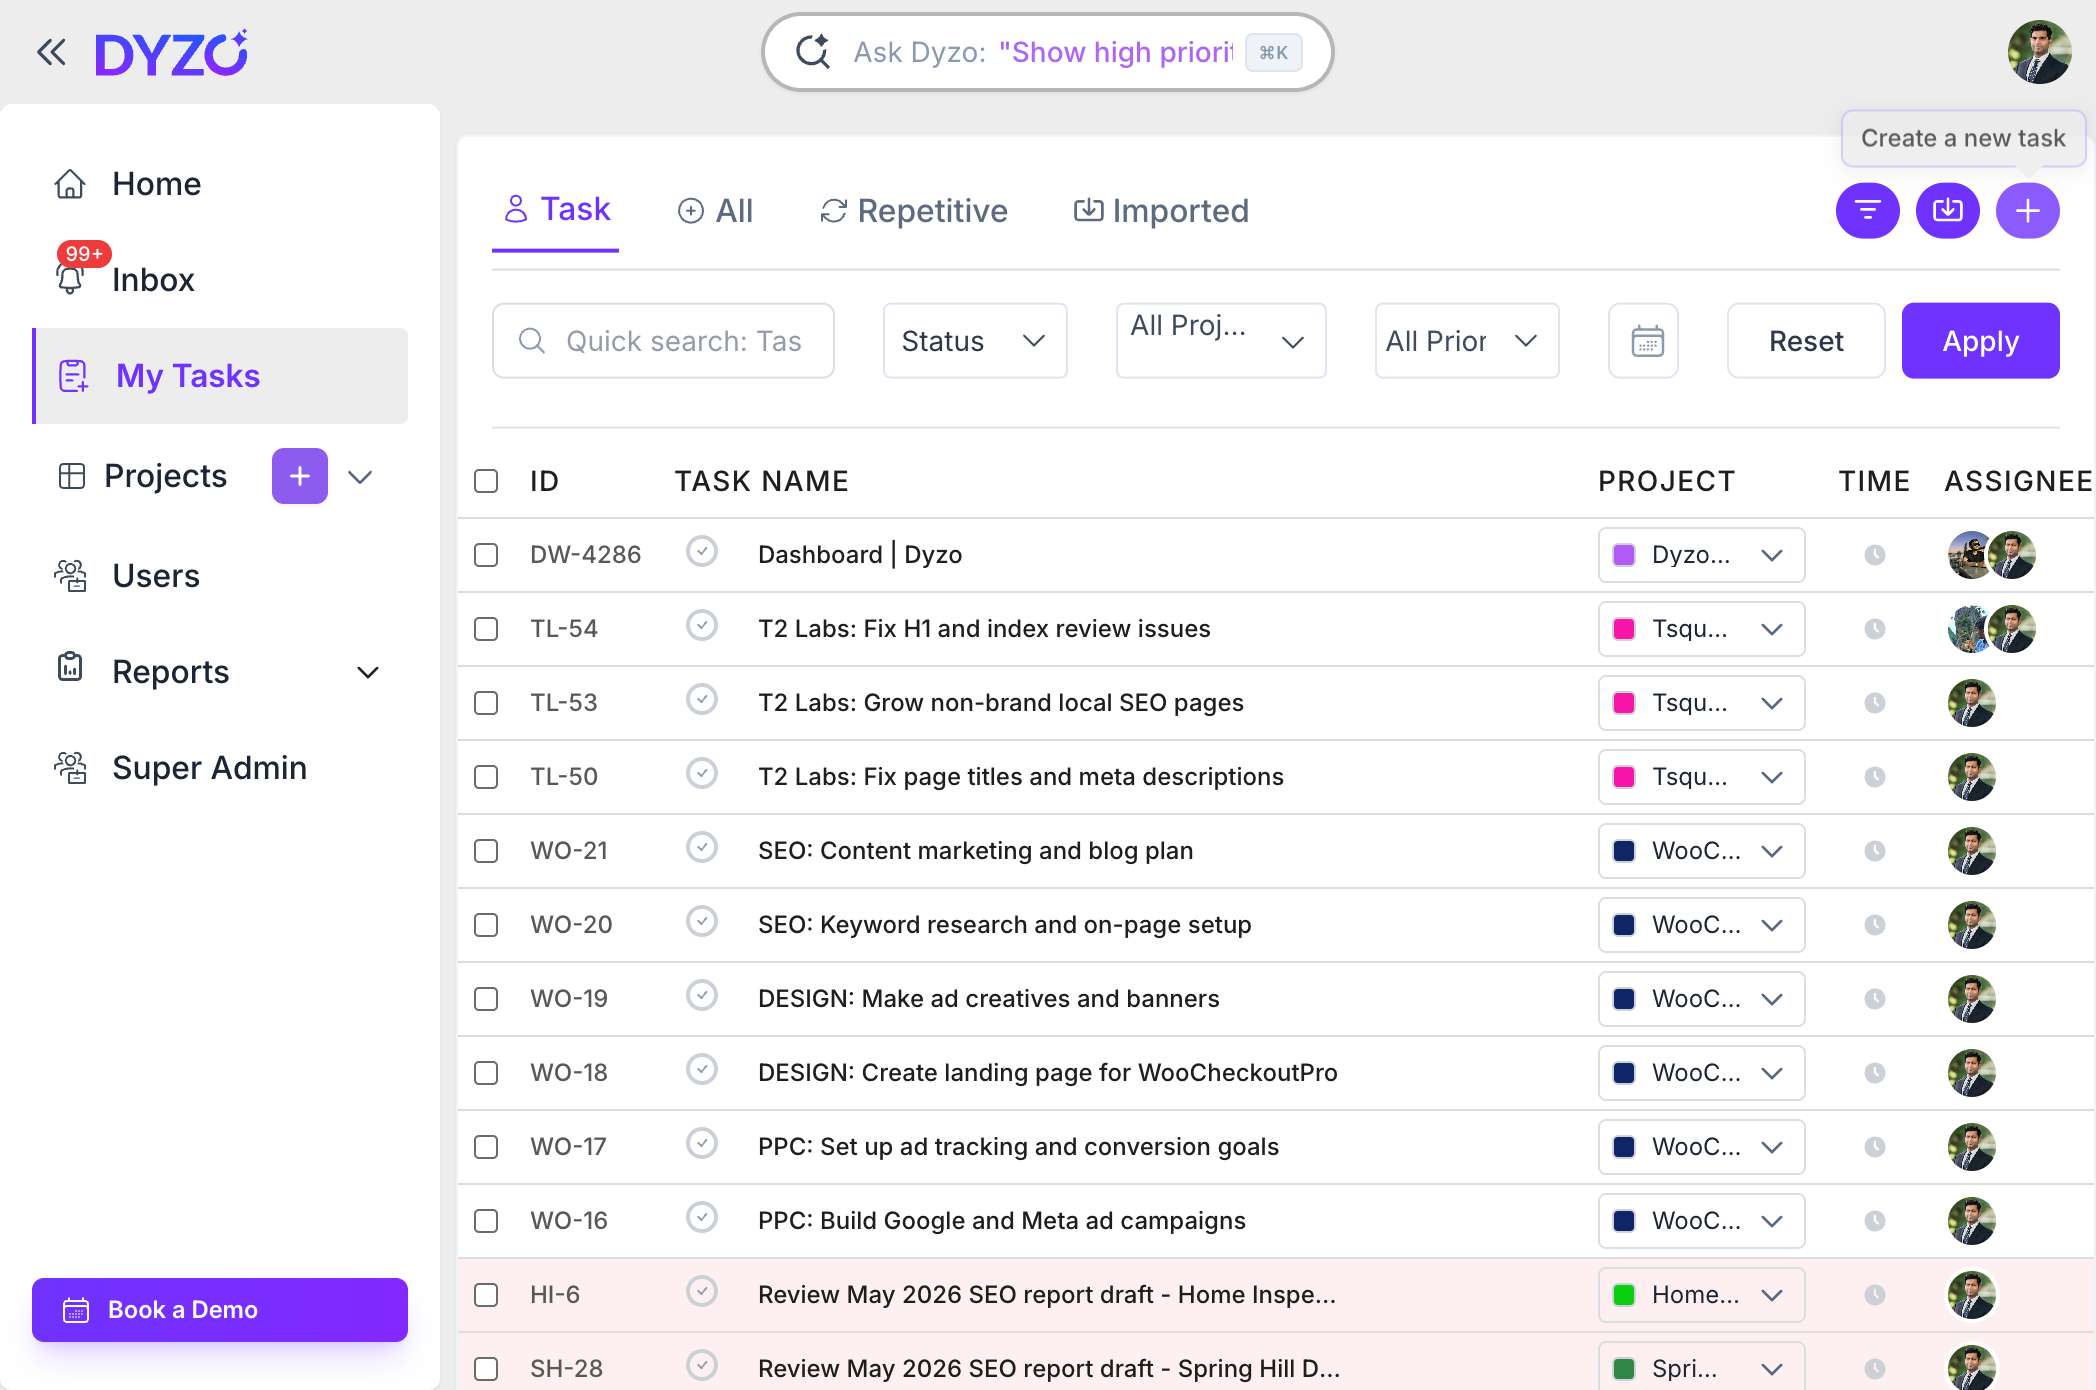This screenshot has width=2096, height=1390.
Task: Open user profile avatar at top right
Action: tap(2039, 52)
